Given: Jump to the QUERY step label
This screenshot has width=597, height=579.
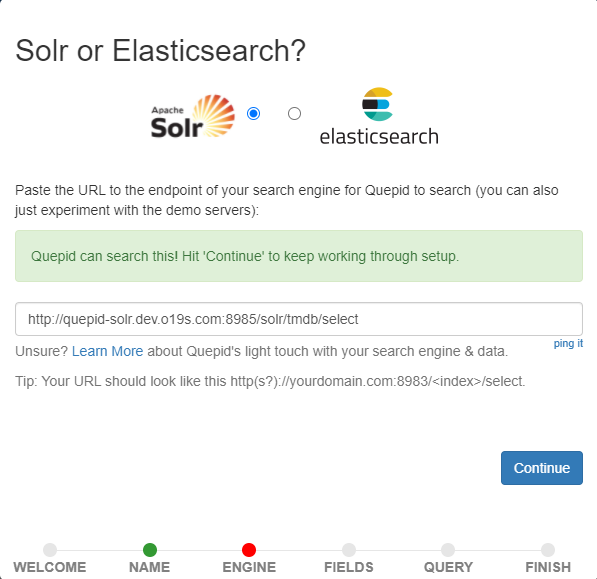Looking at the screenshot, I should (x=448, y=567).
